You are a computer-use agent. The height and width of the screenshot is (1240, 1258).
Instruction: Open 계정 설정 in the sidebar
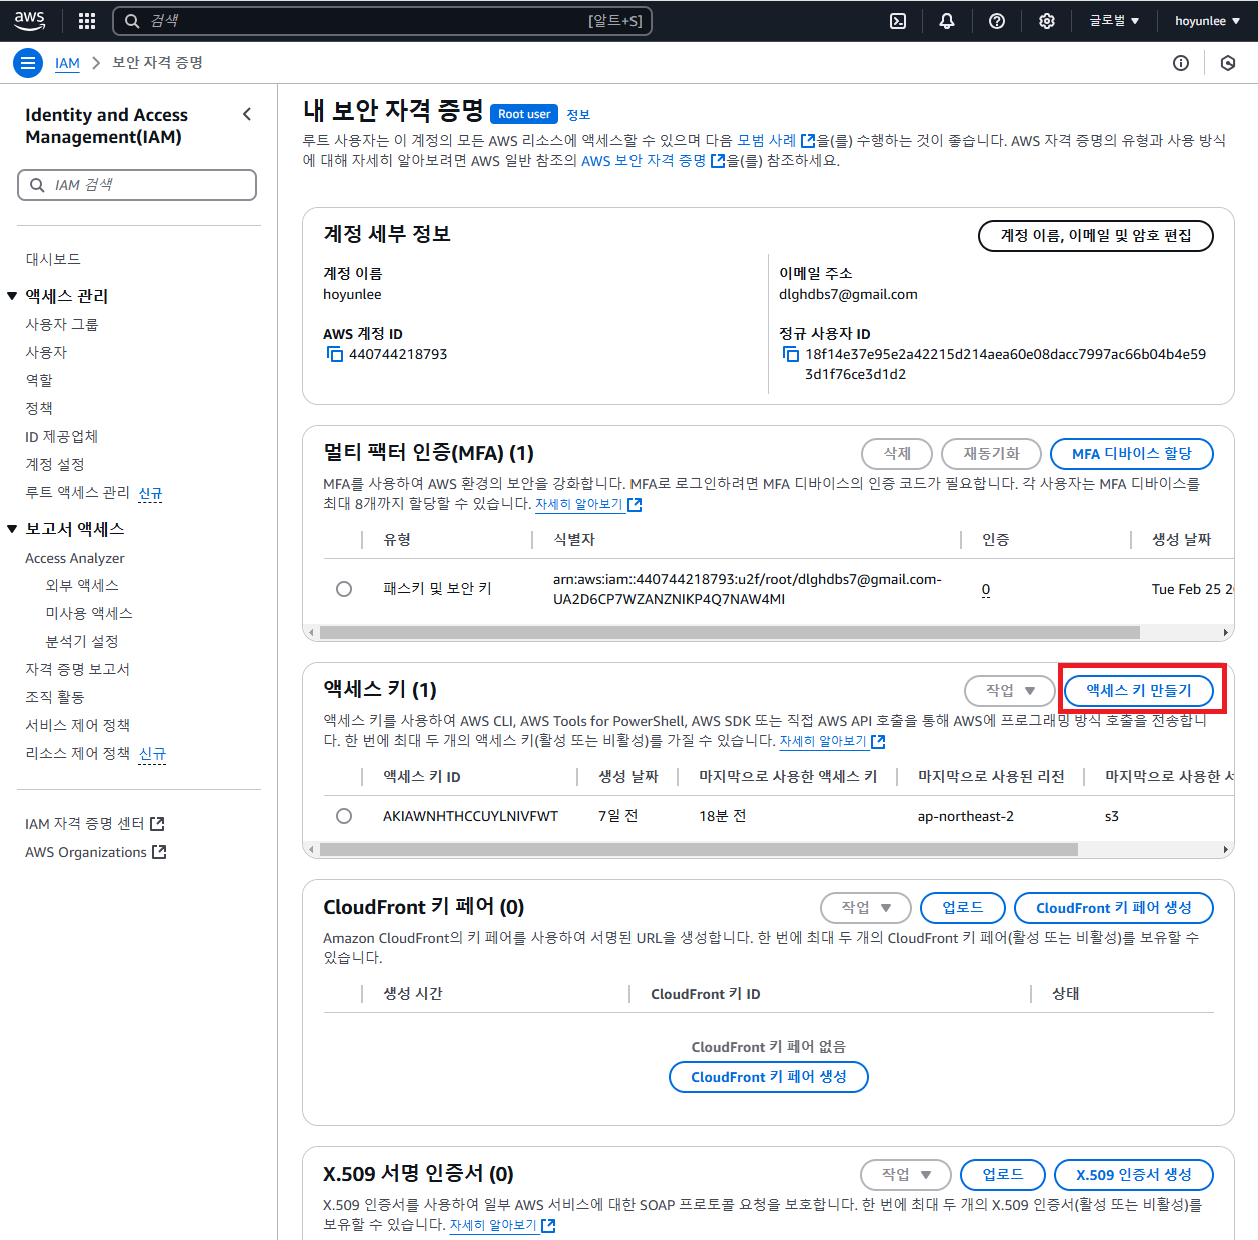[55, 464]
